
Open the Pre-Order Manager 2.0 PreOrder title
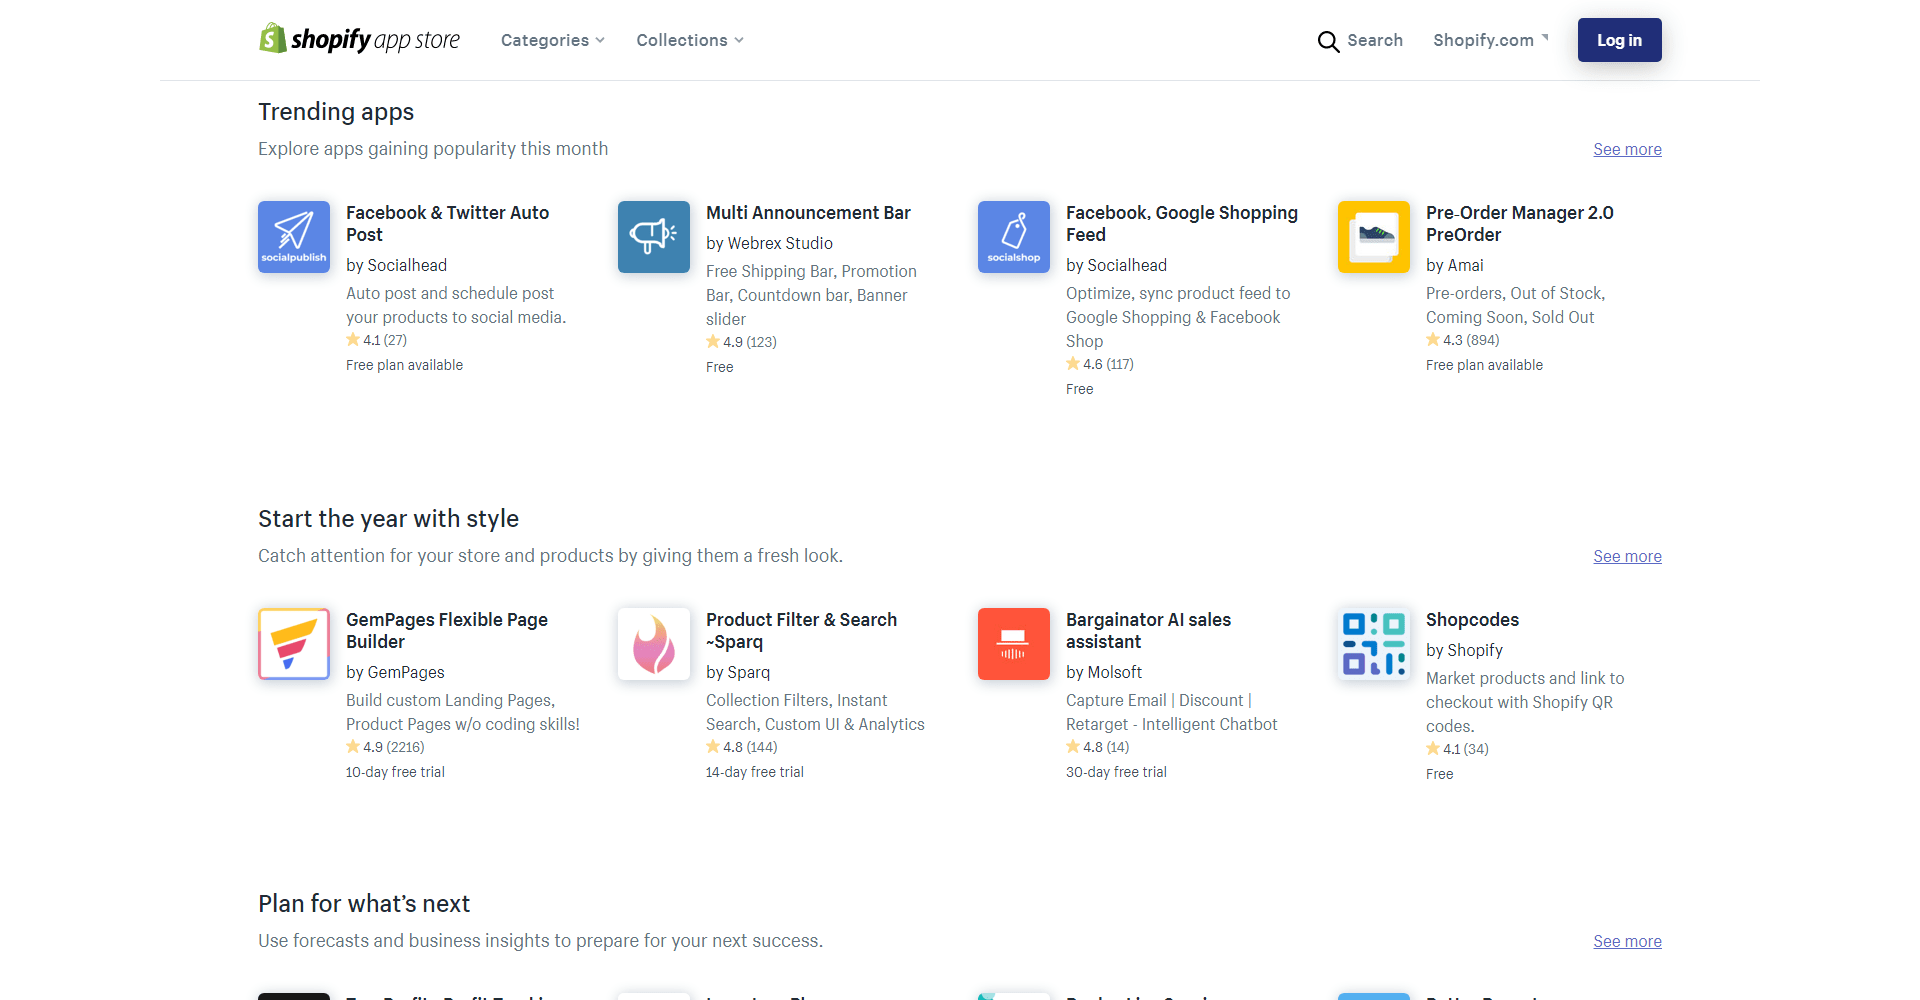(x=1520, y=223)
